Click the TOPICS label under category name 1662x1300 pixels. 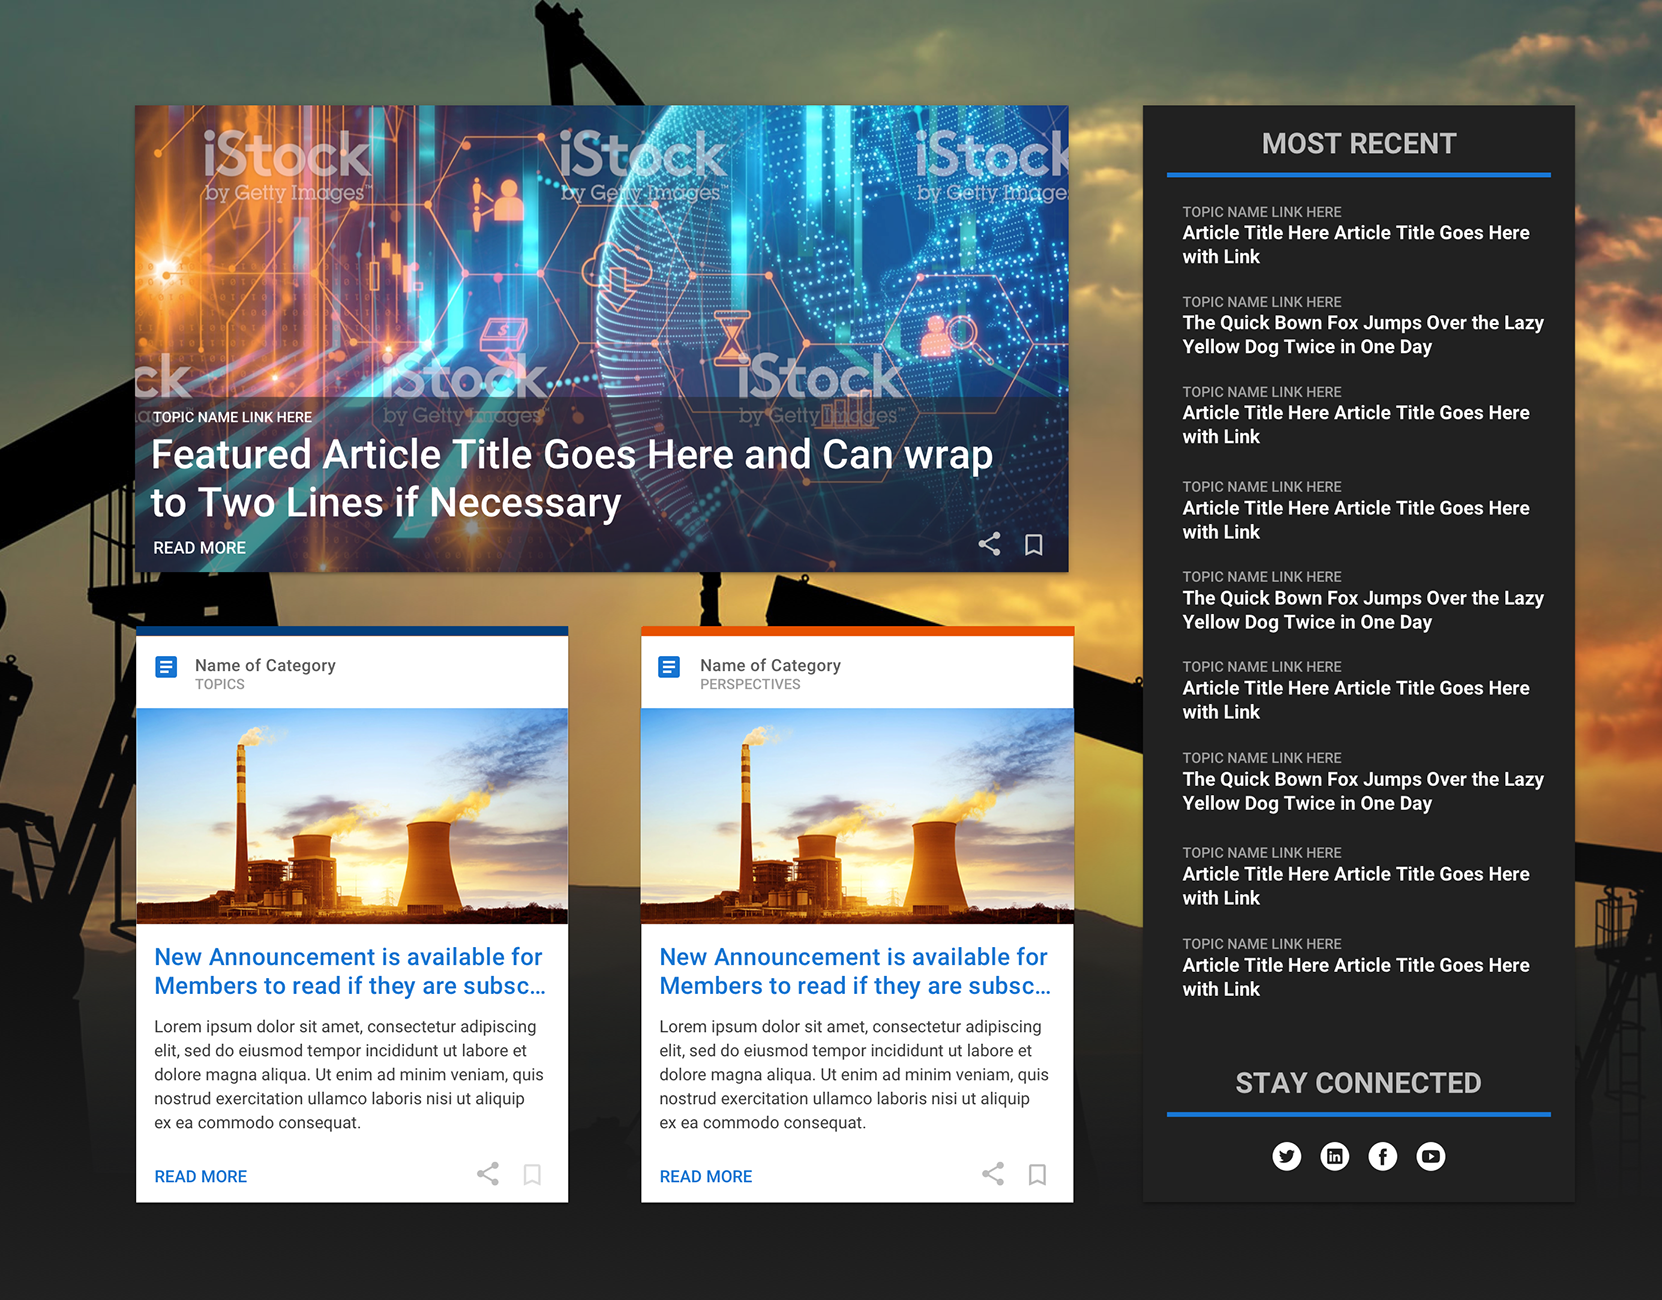(220, 685)
